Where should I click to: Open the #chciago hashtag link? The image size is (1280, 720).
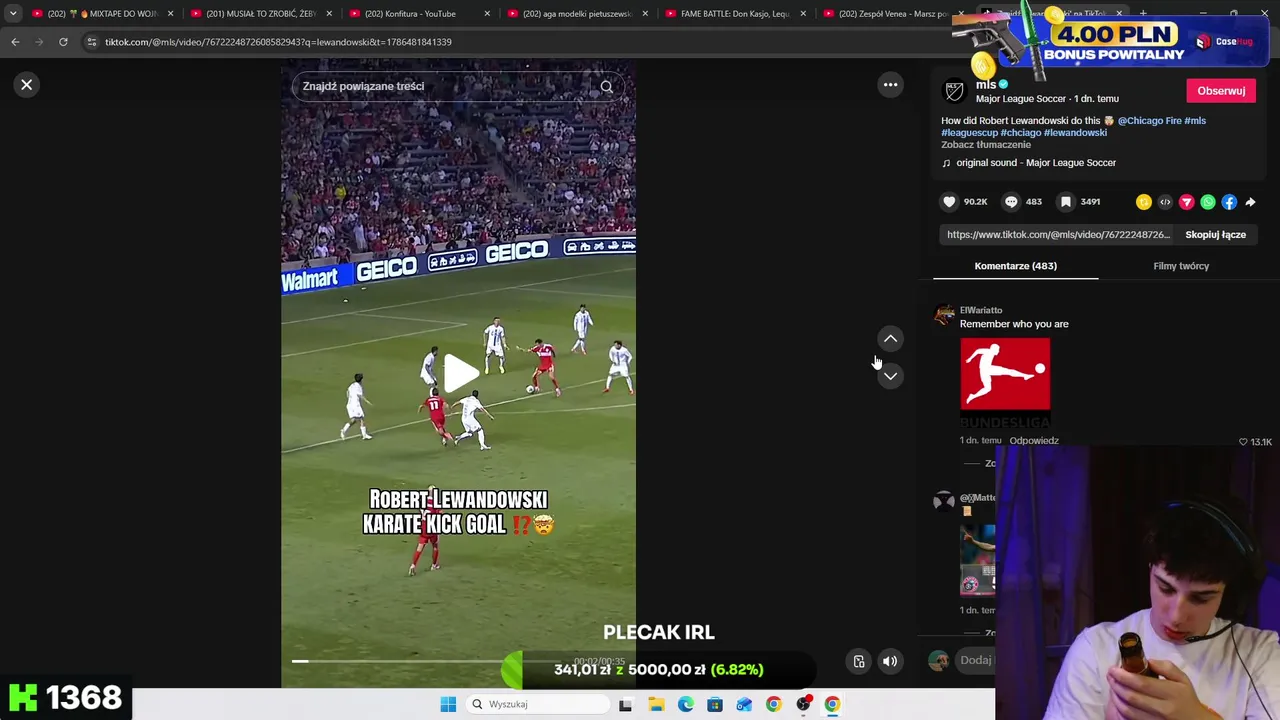pyautogui.click(x=1021, y=133)
